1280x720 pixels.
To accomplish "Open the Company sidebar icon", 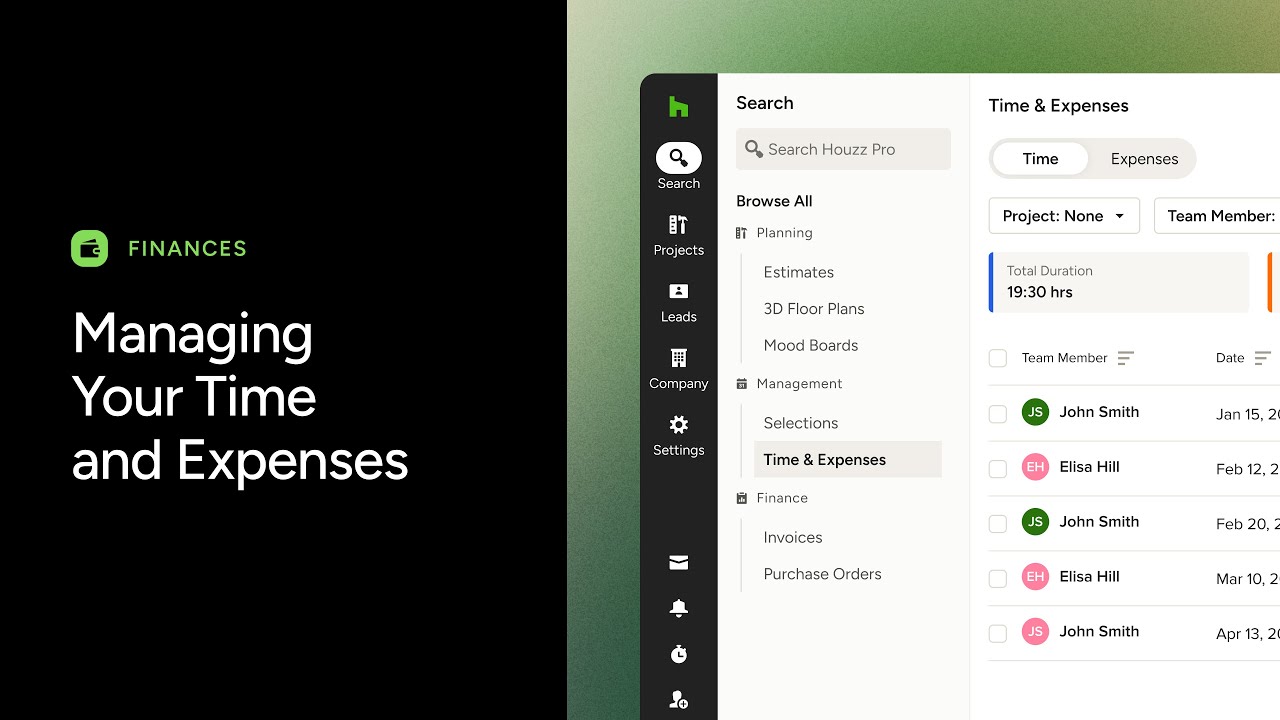I will pyautogui.click(x=679, y=358).
